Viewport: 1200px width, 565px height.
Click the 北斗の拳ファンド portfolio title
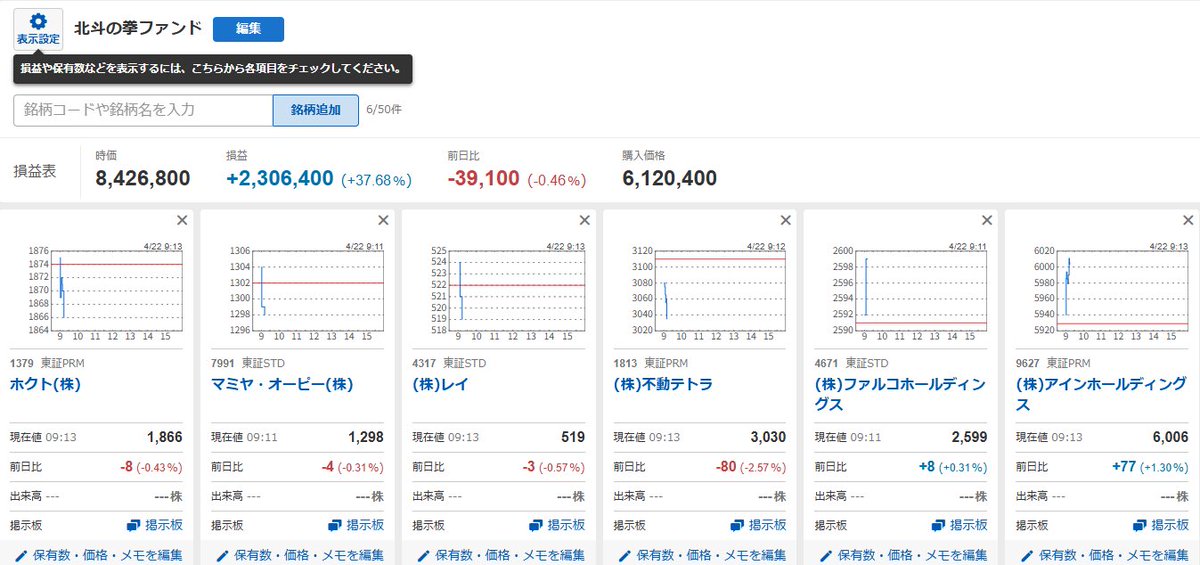pyautogui.click(x=138, y=27)
